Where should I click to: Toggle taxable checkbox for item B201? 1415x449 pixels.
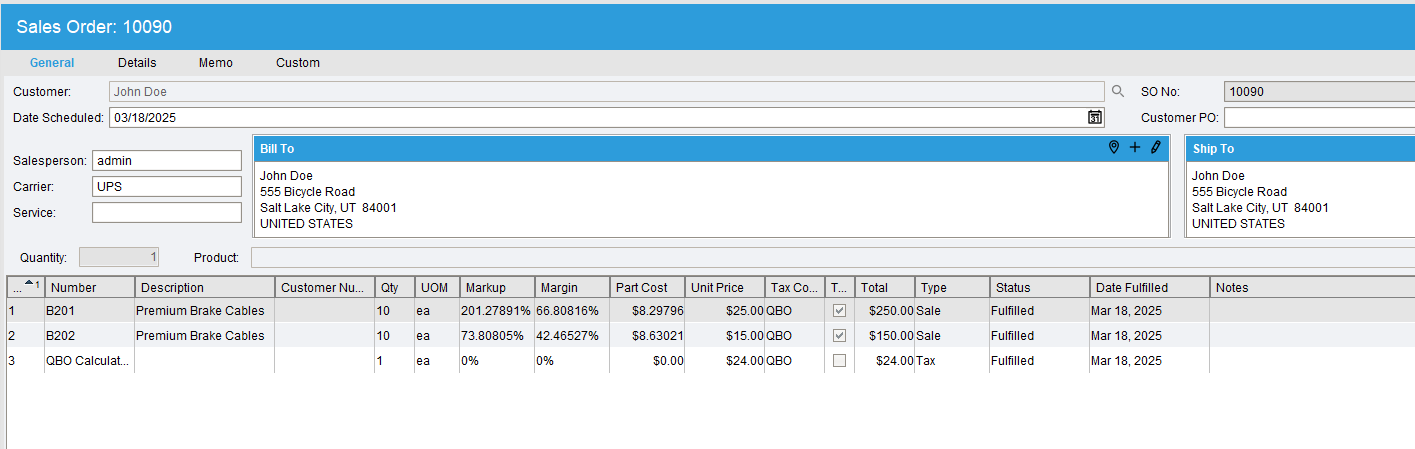(839, 311)
